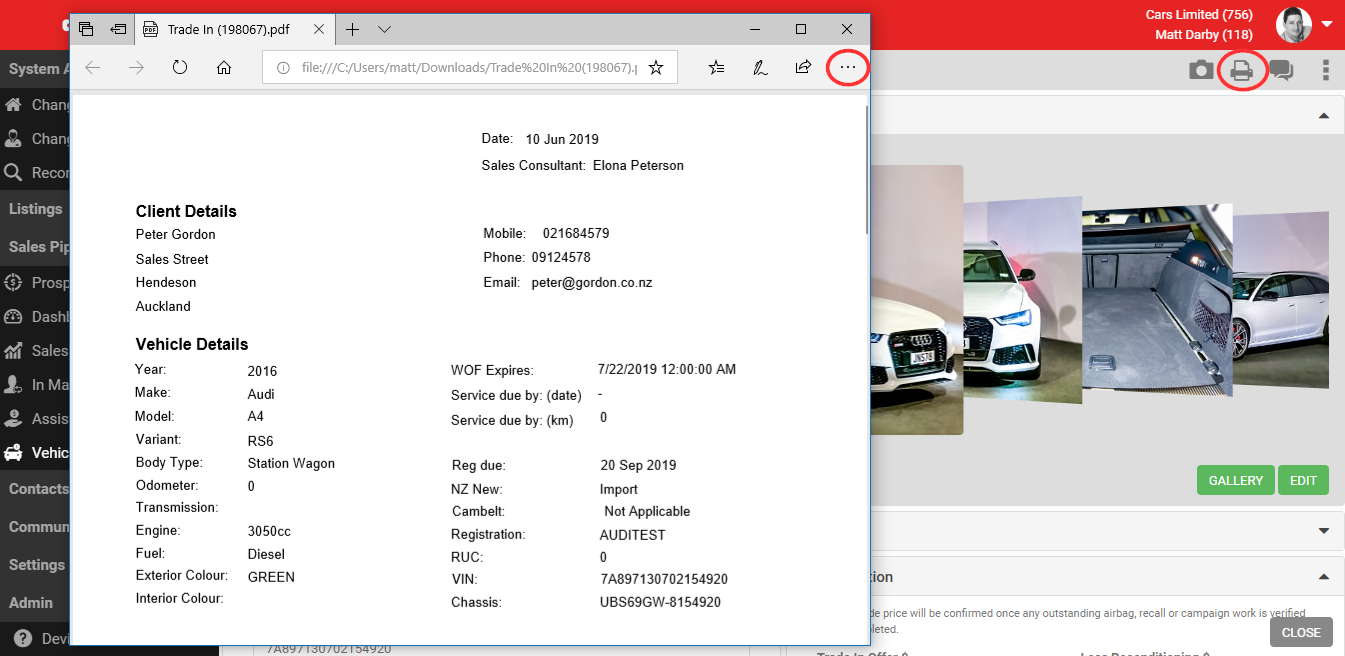This screenshot has width=1345, height=656.
Task: Click the Sales chart sidebar icon
Action: coord(13,351)
